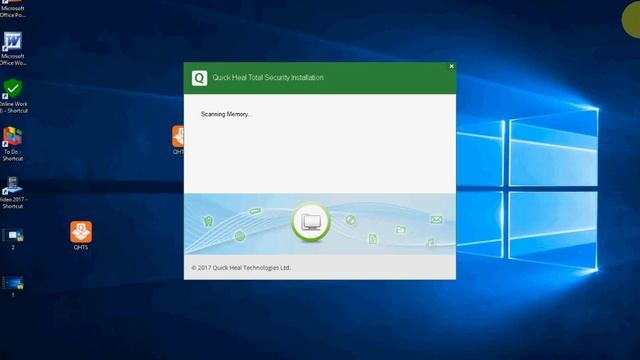Click the shopping cart icon in installer banner
Screen dimensions: 640x360
[208, 221]
